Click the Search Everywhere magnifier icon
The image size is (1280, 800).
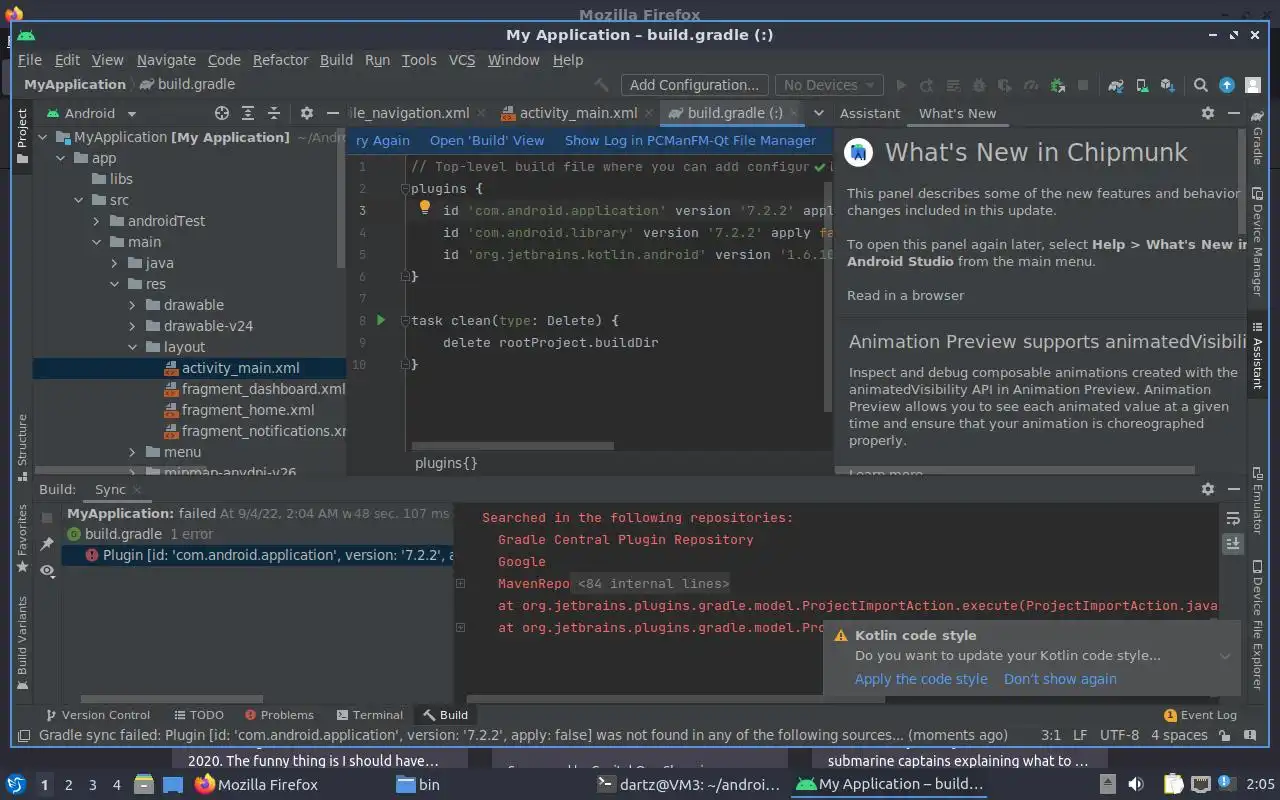1201,85
